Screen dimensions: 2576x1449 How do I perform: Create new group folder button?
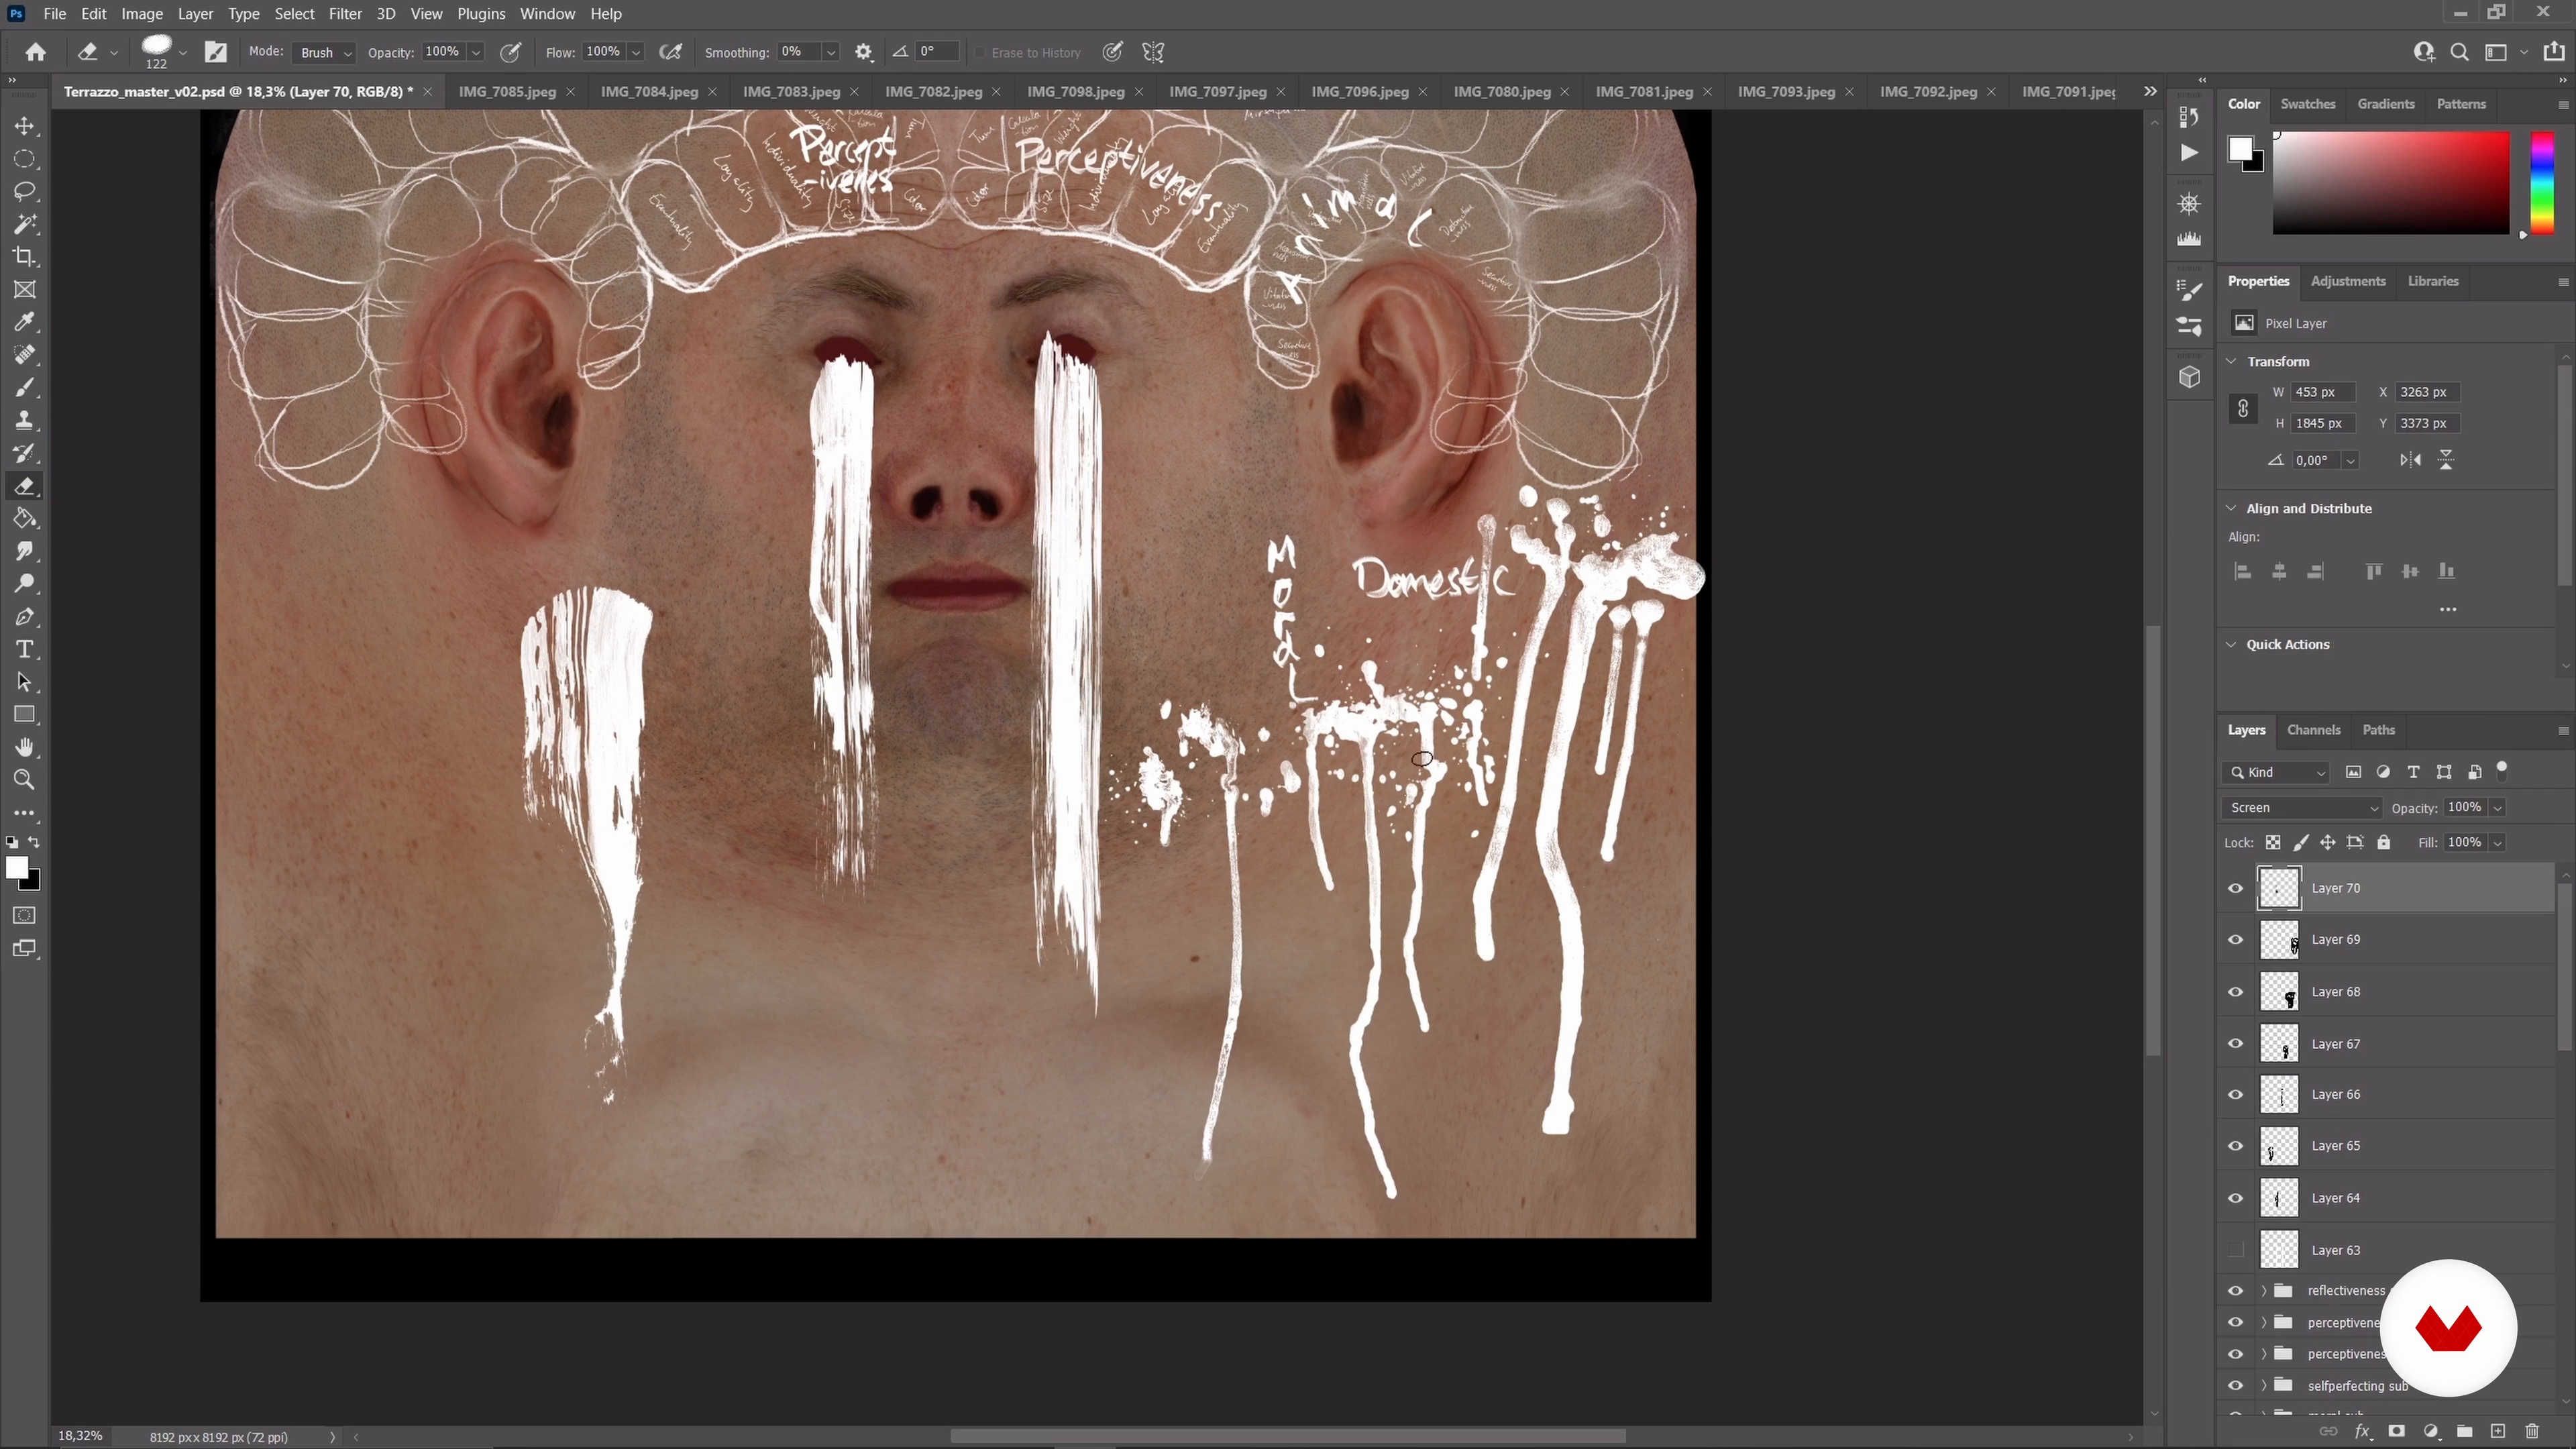[x=2464, y=1432]
